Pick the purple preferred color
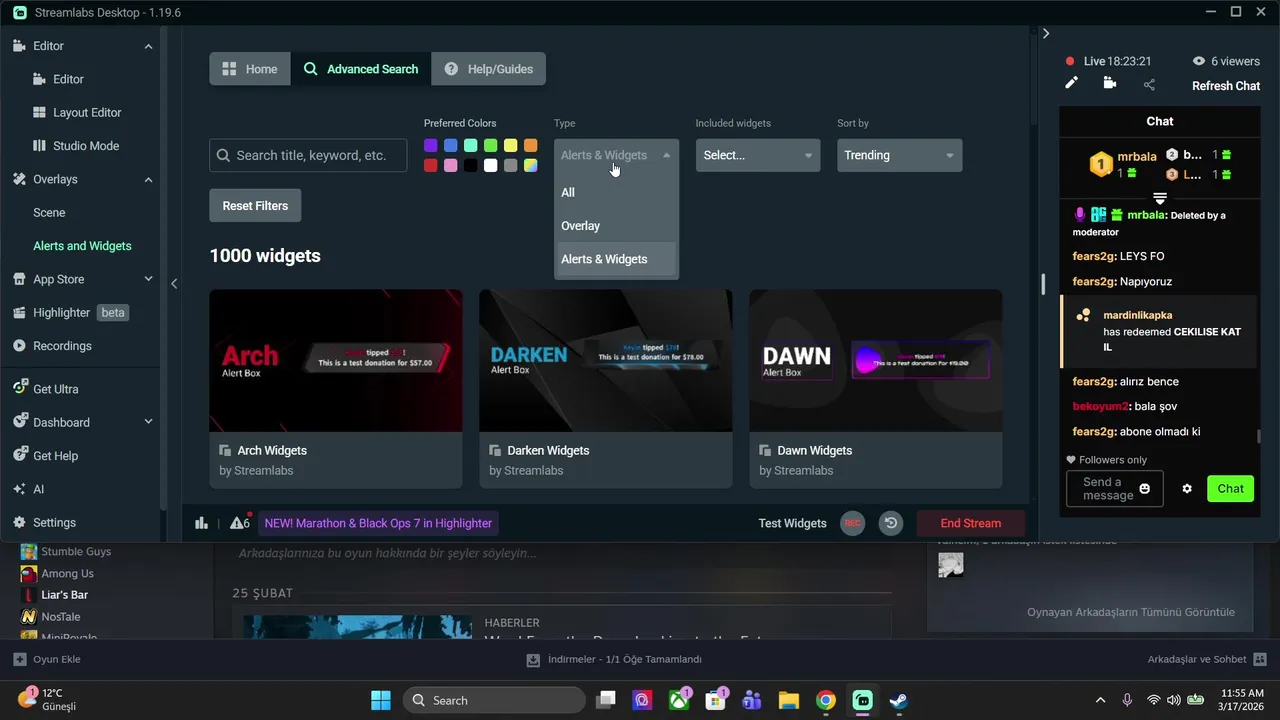The image size is (1280, 720). [430, 146]
